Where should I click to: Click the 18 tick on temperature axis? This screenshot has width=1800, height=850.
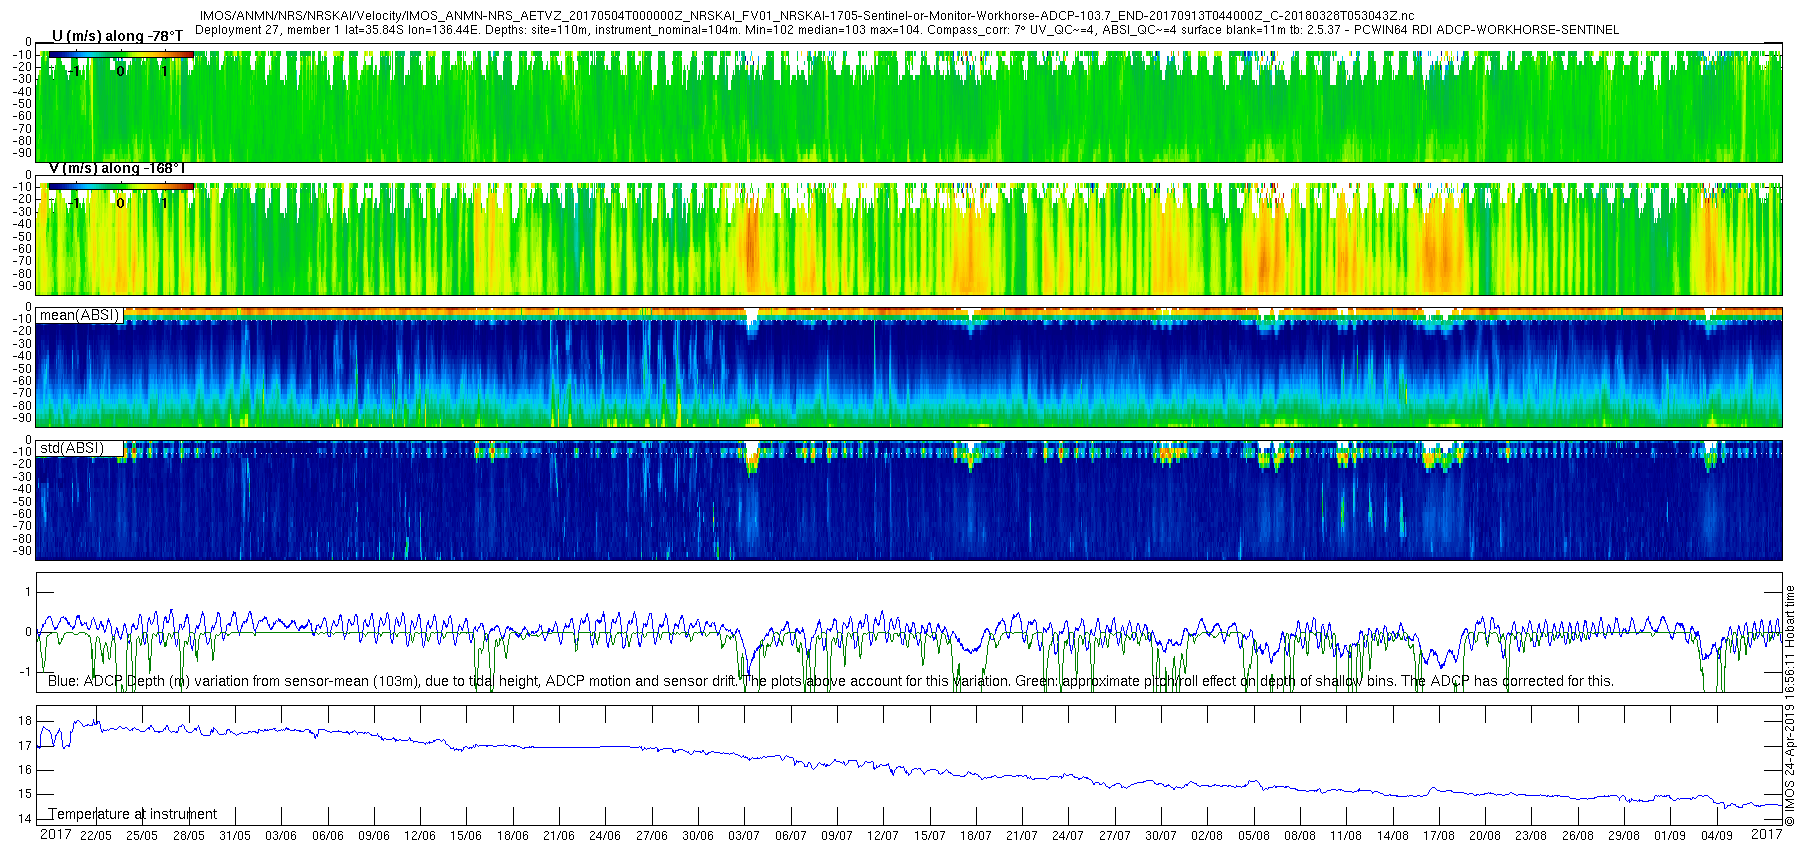click(x=25, y=721)
